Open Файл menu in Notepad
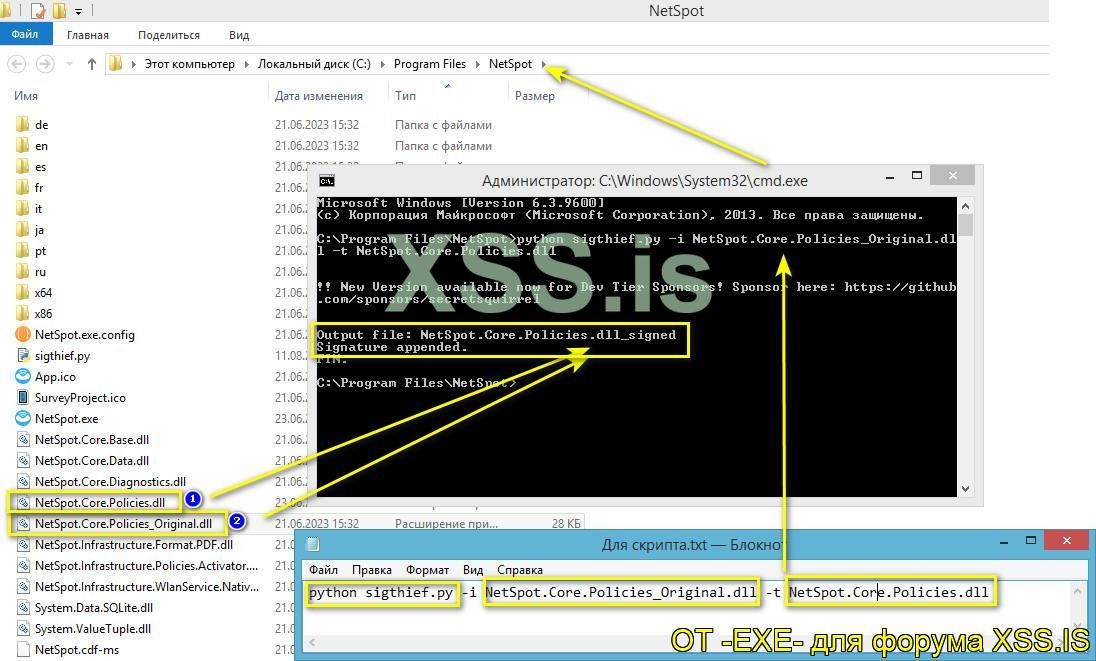1096x661 pixels. pos(323,569)
